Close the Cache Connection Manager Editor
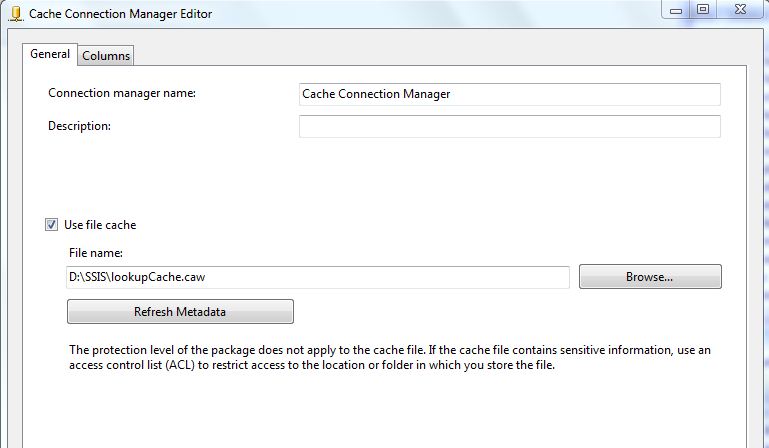The width and height of the screenshot is (769, 448). tap(743, 9)
